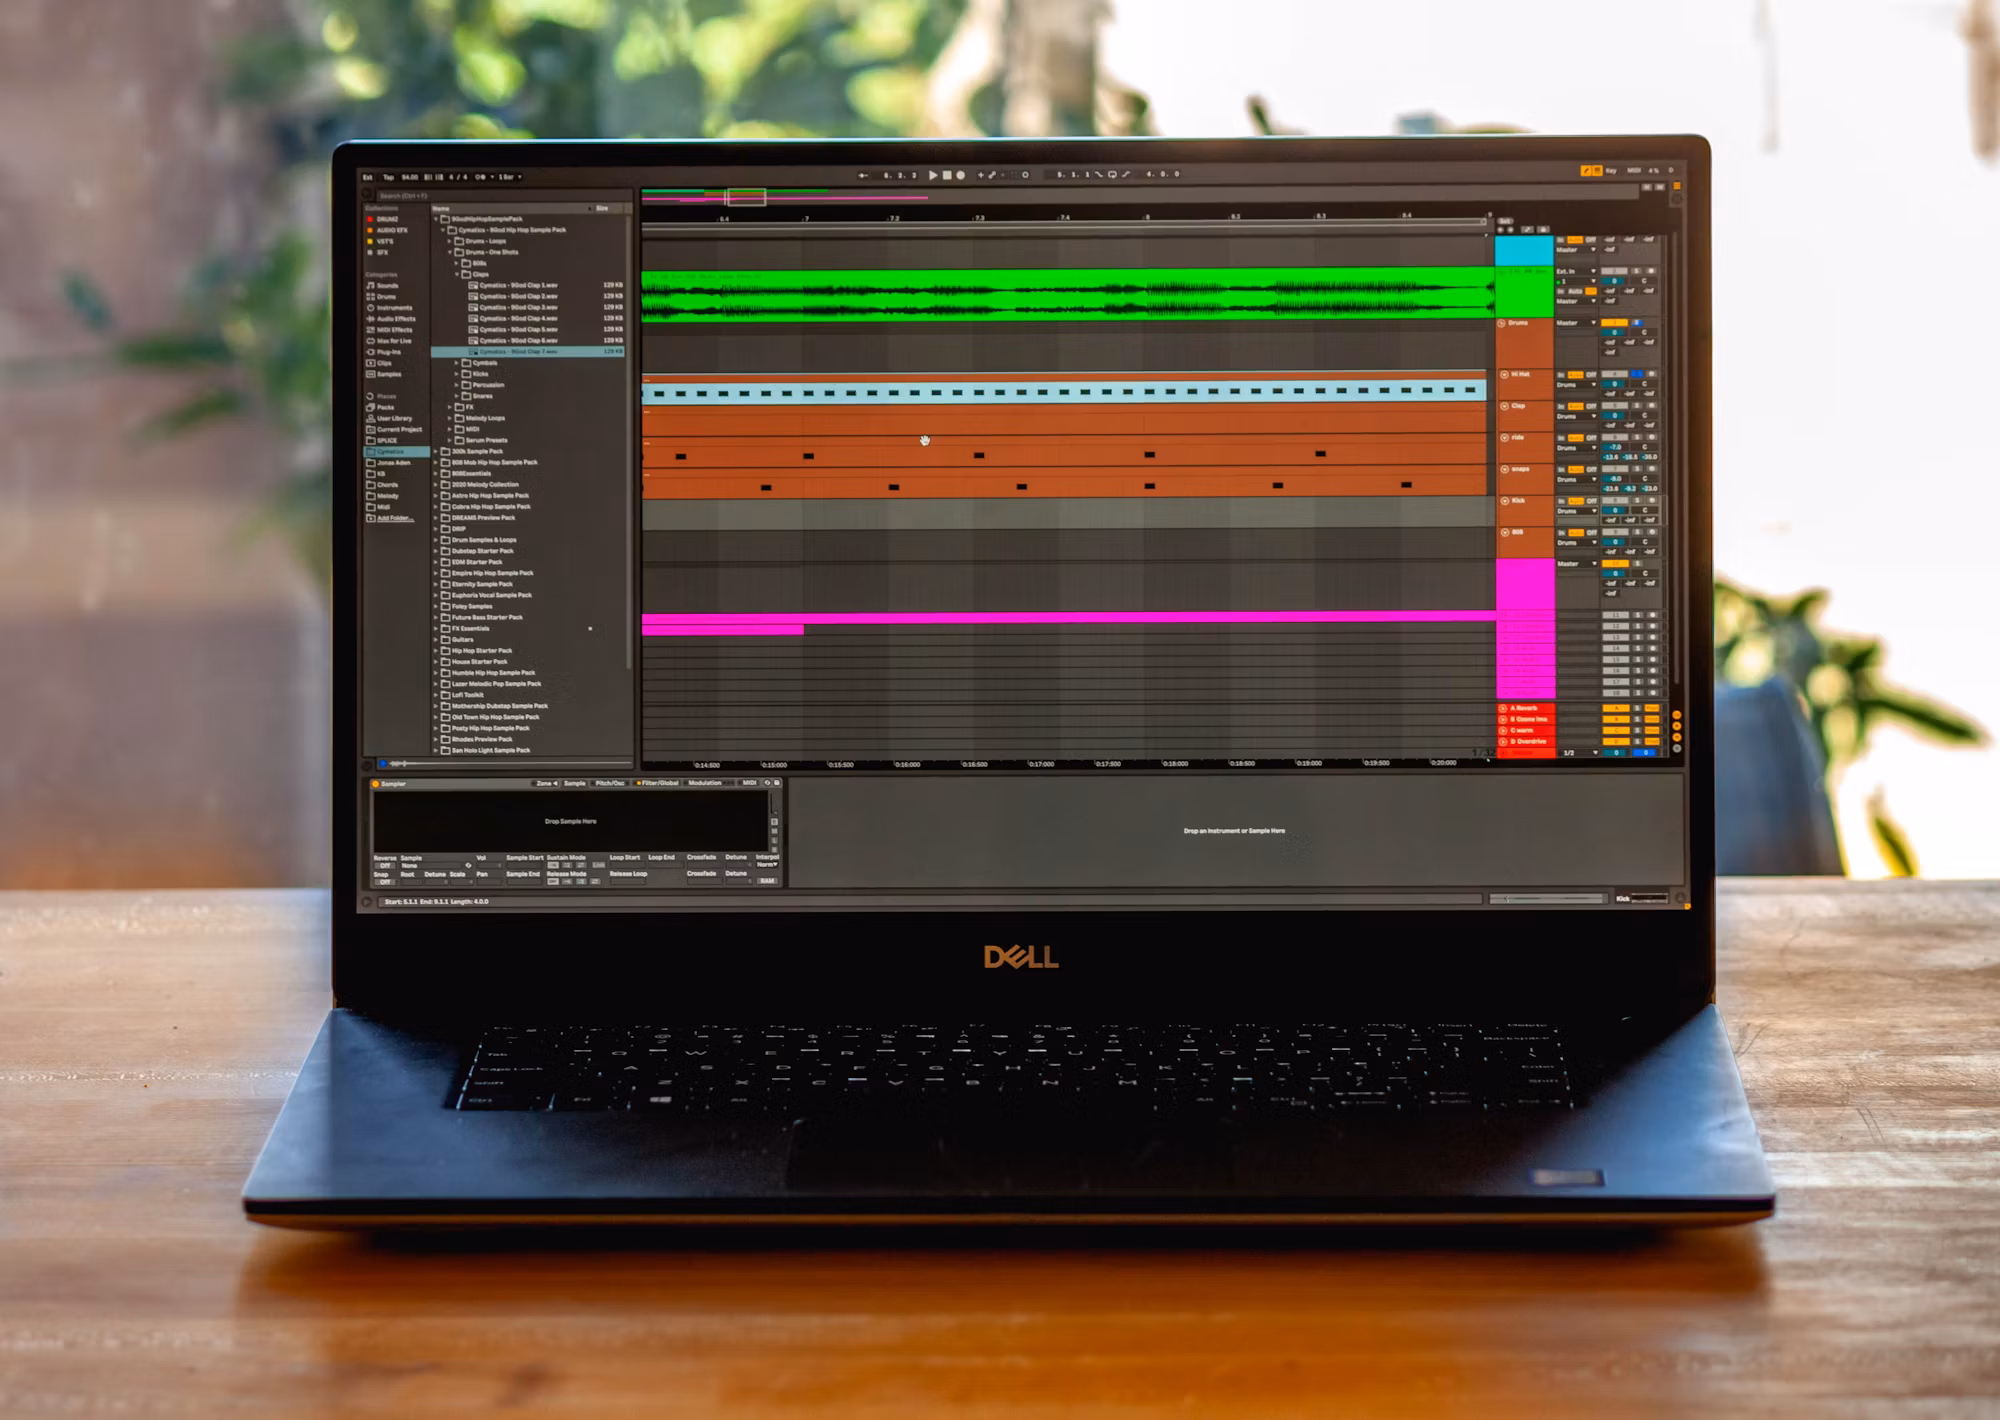The width and height of the screenshot is (2000, 1420).
Task: Click the Add Folder link in the browser
Action: (395, 517)
